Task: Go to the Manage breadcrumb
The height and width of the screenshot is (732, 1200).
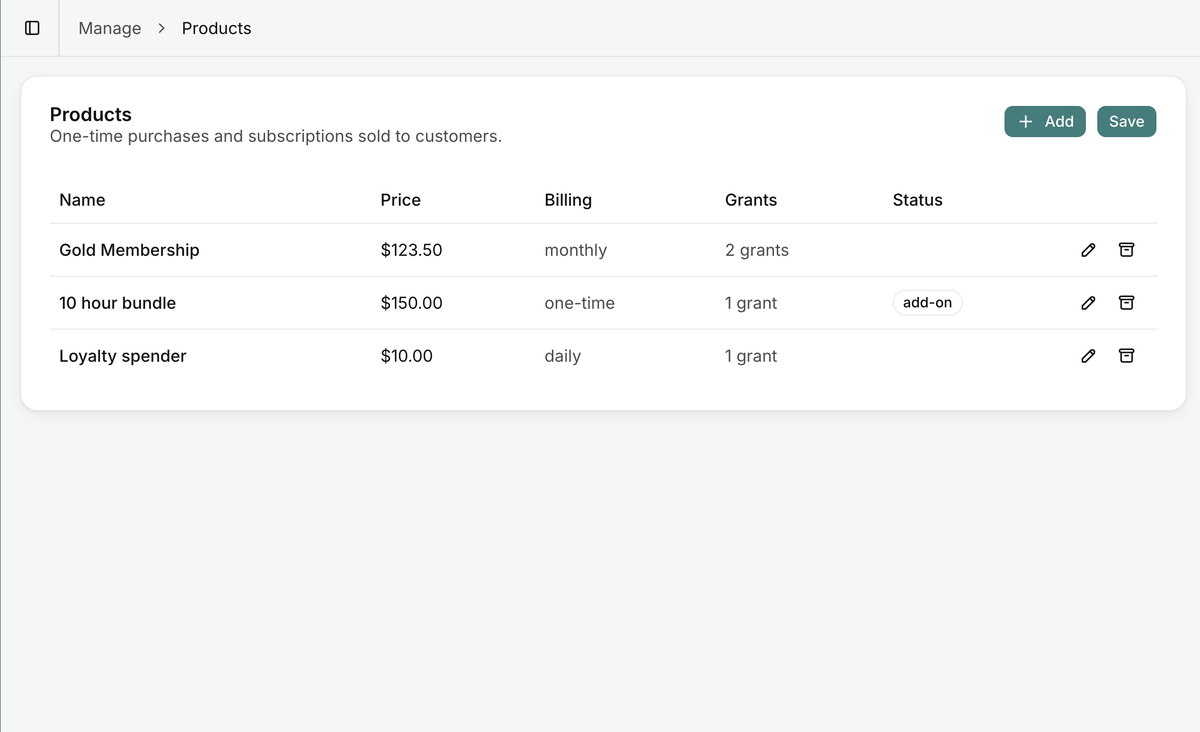Action: click(110, 28)
